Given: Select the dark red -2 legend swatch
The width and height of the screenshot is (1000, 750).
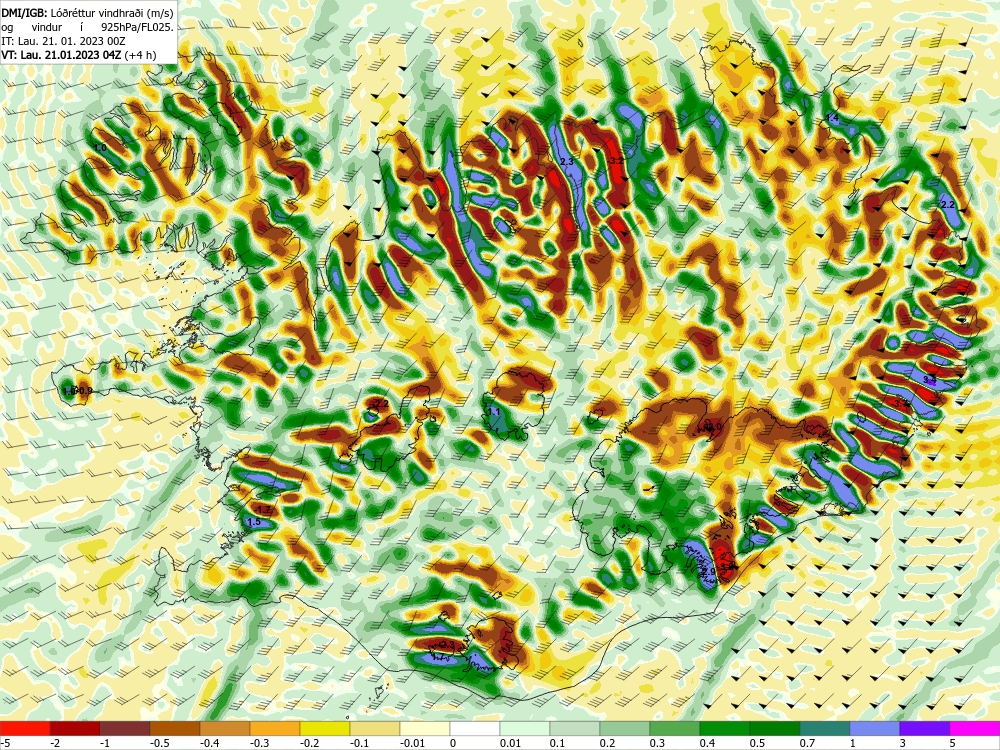Looking at the screenshot, I should (75, 728).
